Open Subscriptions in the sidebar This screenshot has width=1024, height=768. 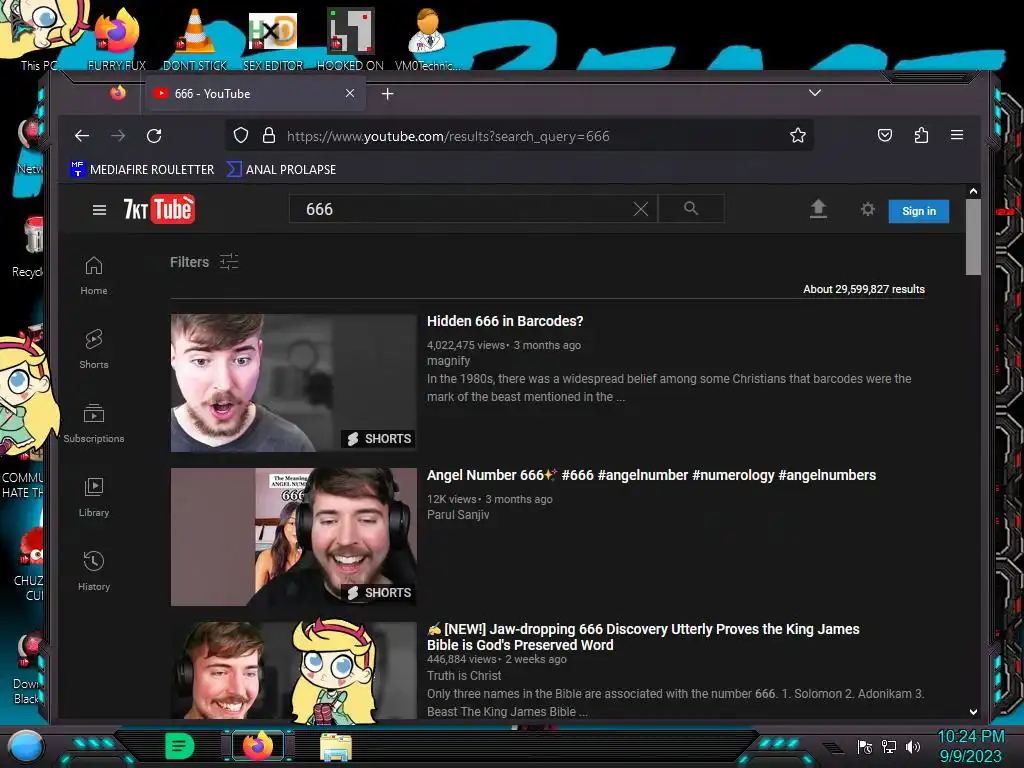(x=93, y=423)
